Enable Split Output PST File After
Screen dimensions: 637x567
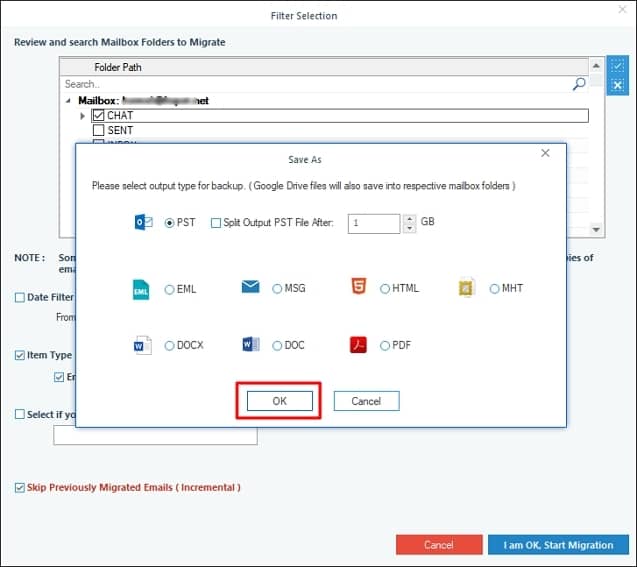tap(216, 223)
